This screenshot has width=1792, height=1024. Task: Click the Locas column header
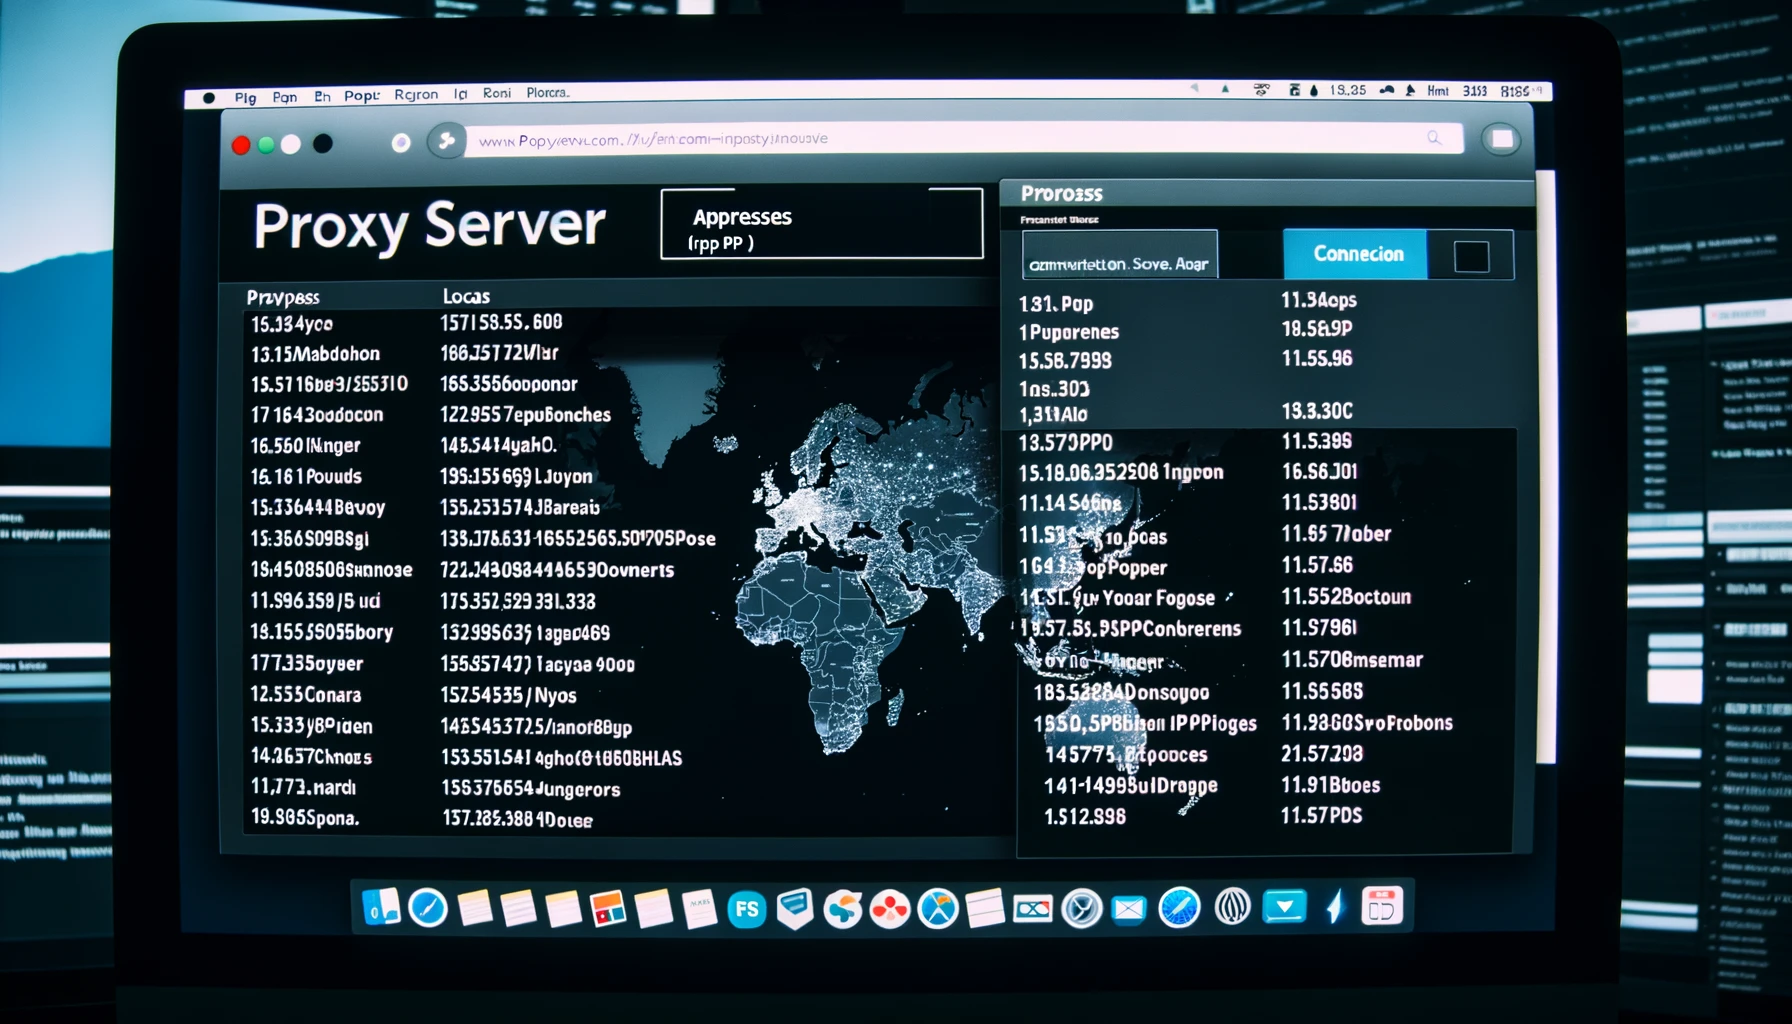[466, 296]
